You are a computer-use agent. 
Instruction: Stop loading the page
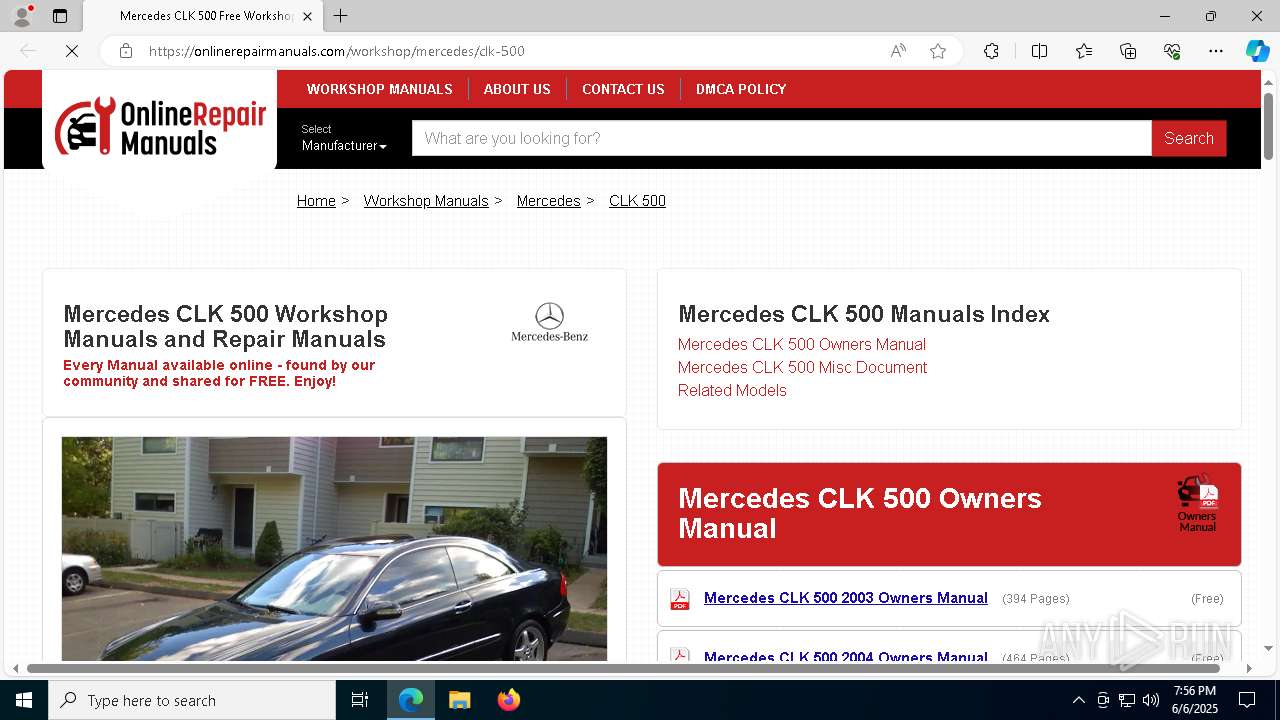coord(72,51)
